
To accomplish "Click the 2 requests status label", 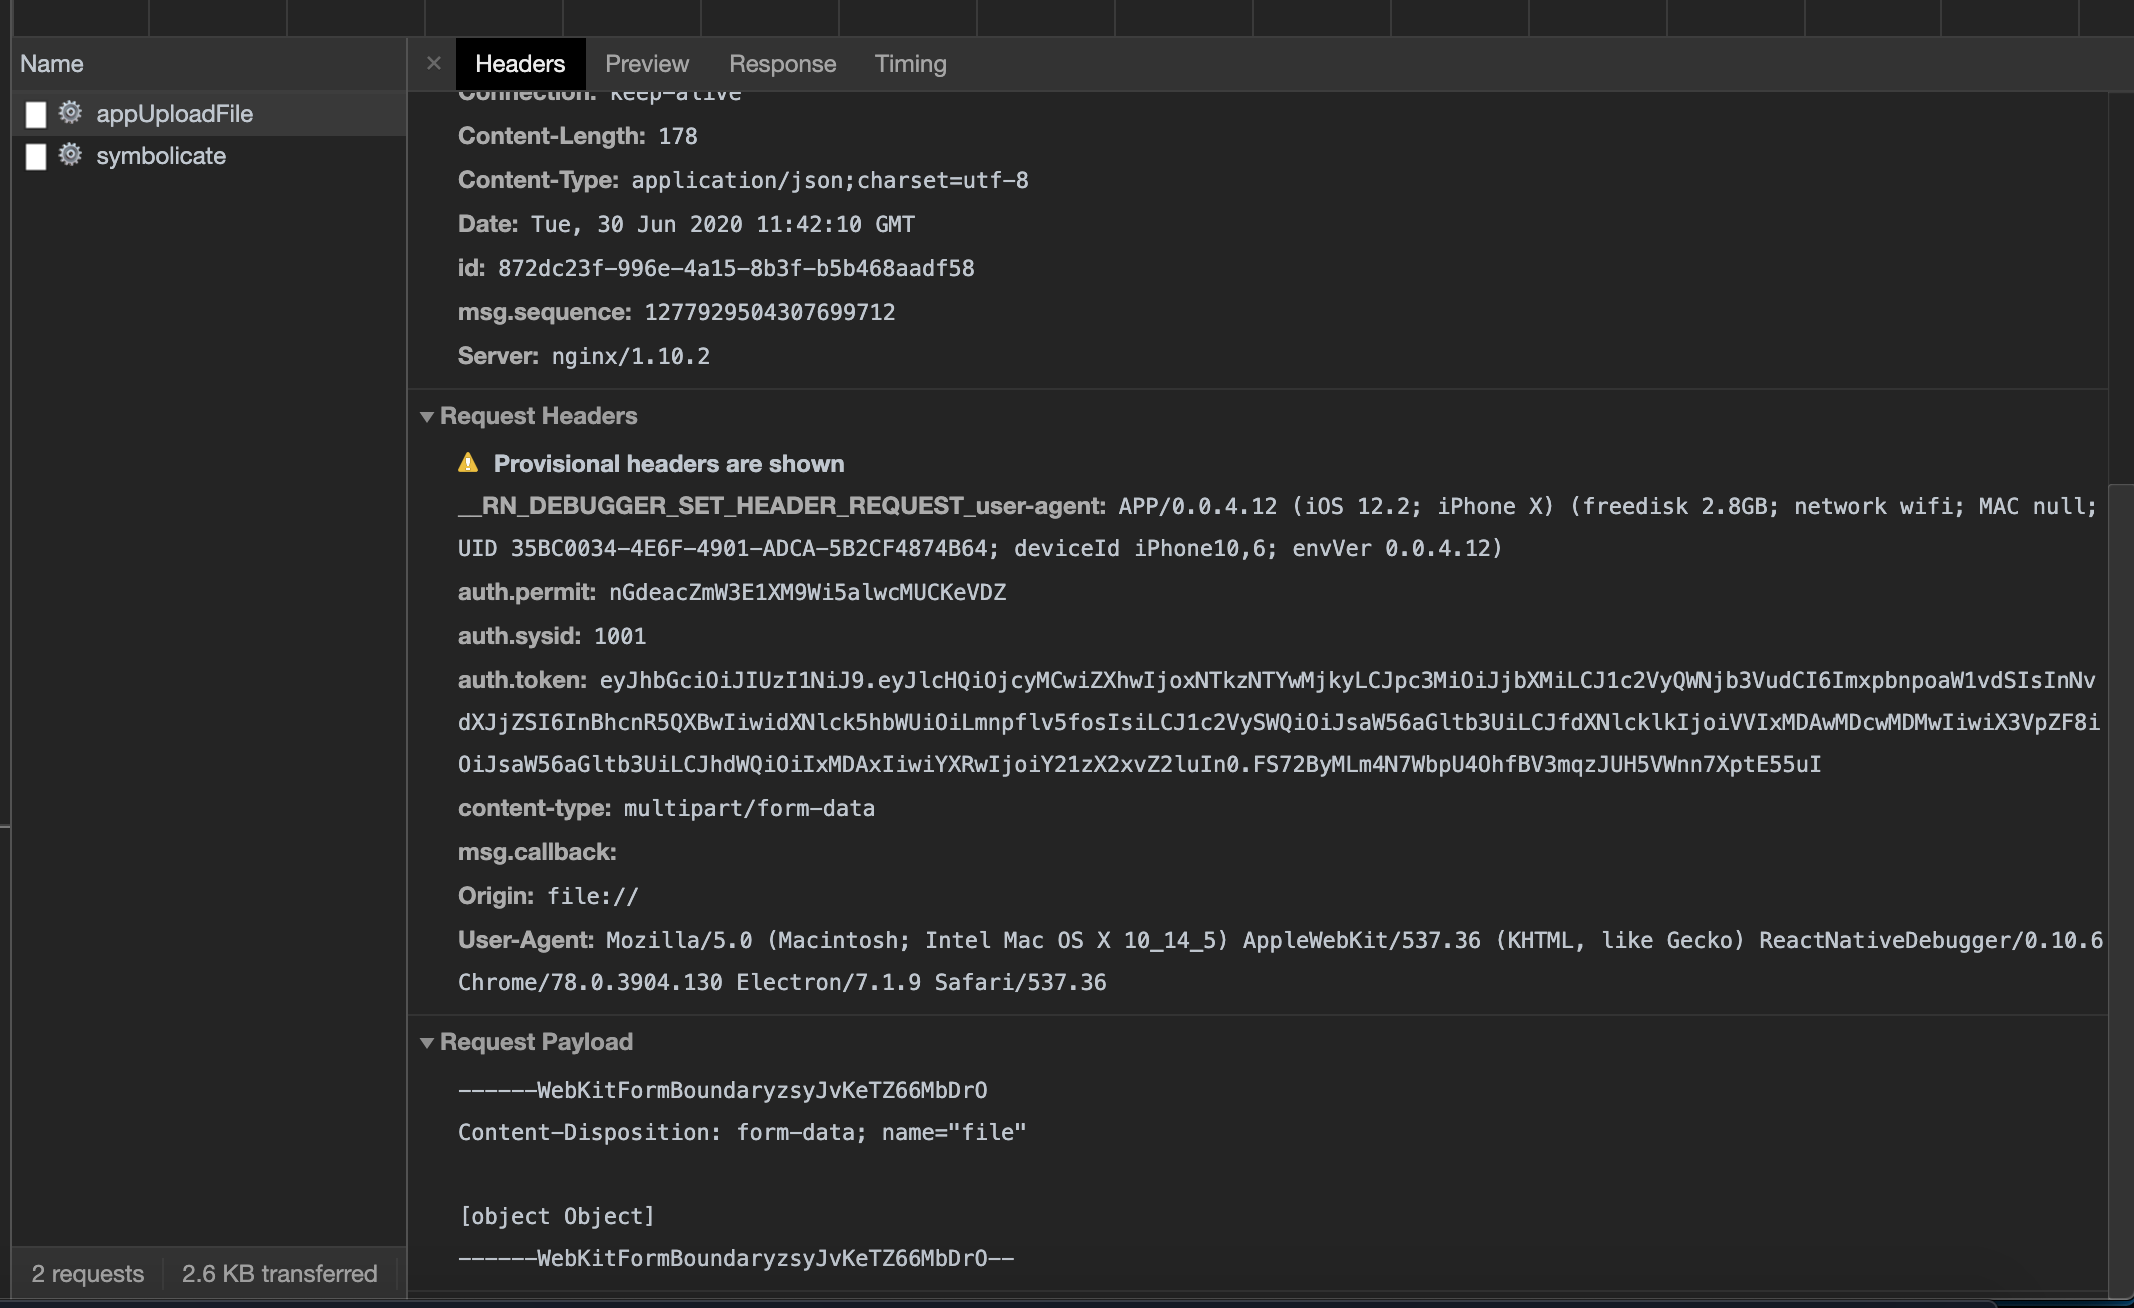I will click(87, 1273).
